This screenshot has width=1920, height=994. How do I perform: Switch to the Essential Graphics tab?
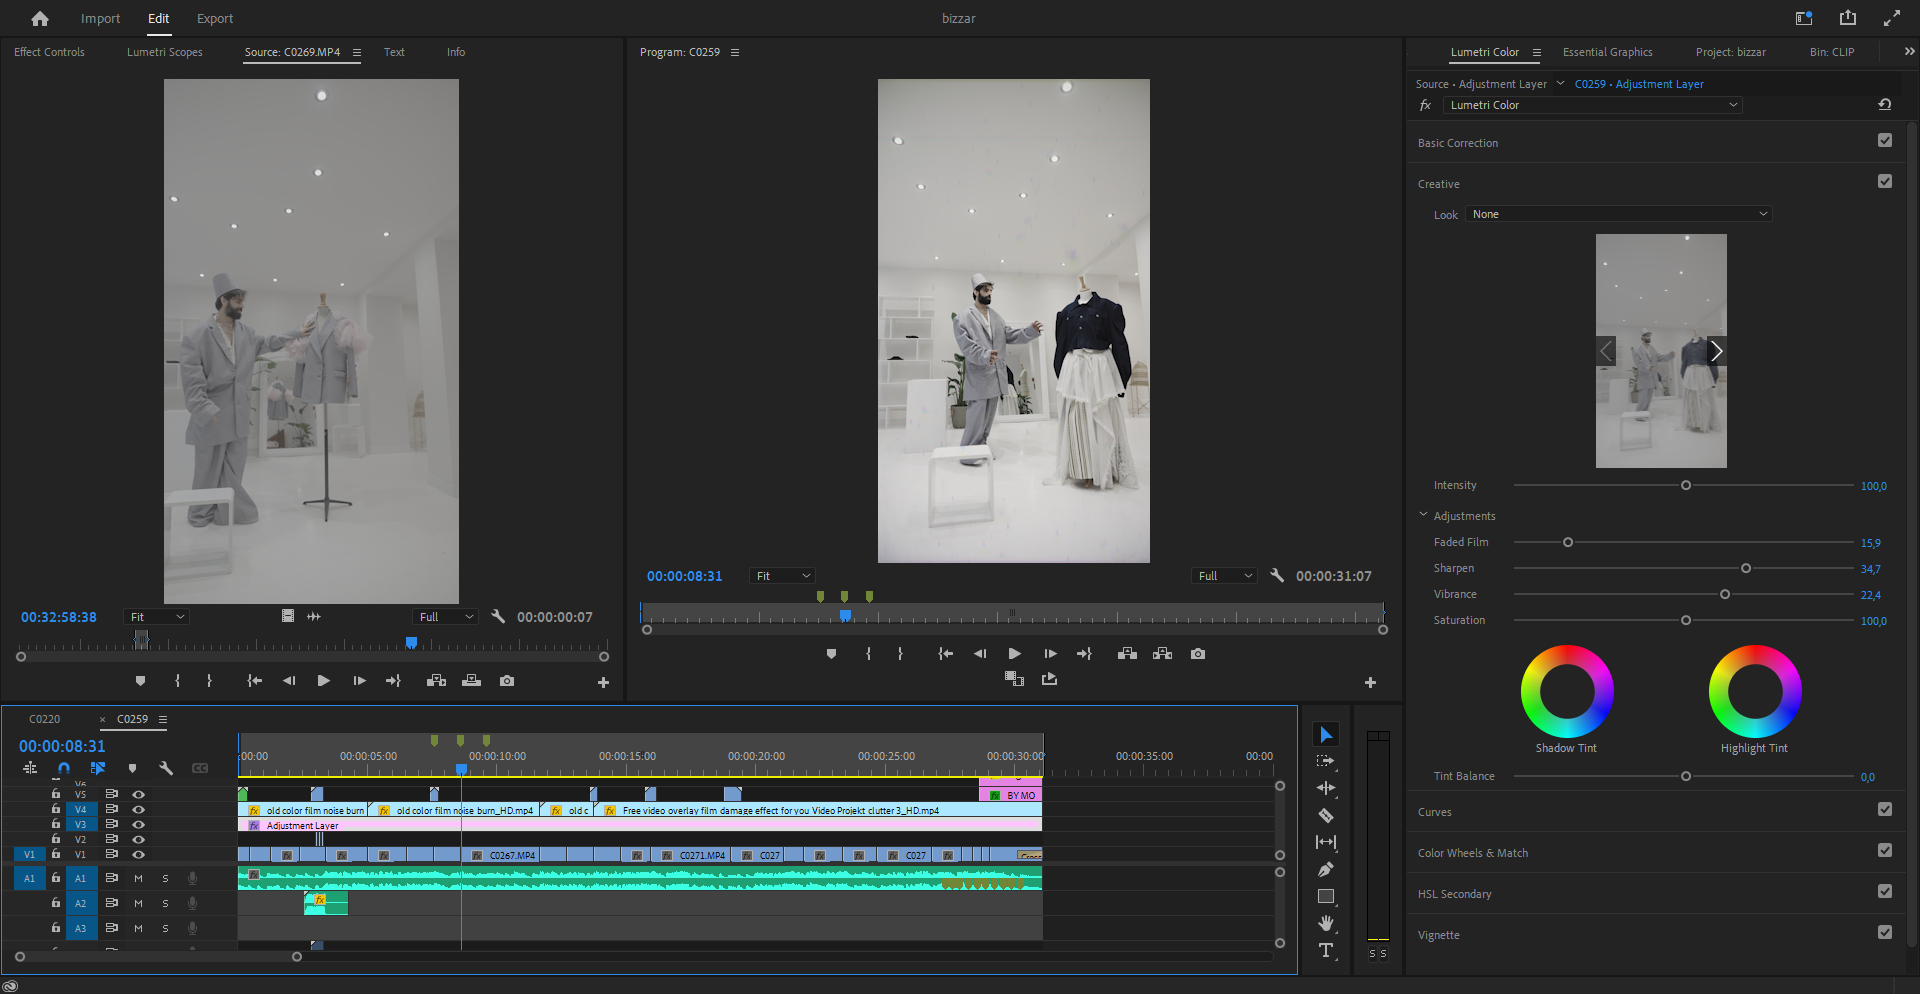[1607, 52]
